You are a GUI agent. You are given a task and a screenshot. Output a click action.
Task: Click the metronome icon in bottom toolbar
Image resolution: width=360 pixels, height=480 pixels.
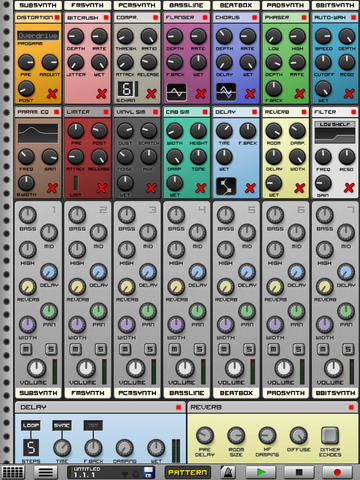(228, 472)
